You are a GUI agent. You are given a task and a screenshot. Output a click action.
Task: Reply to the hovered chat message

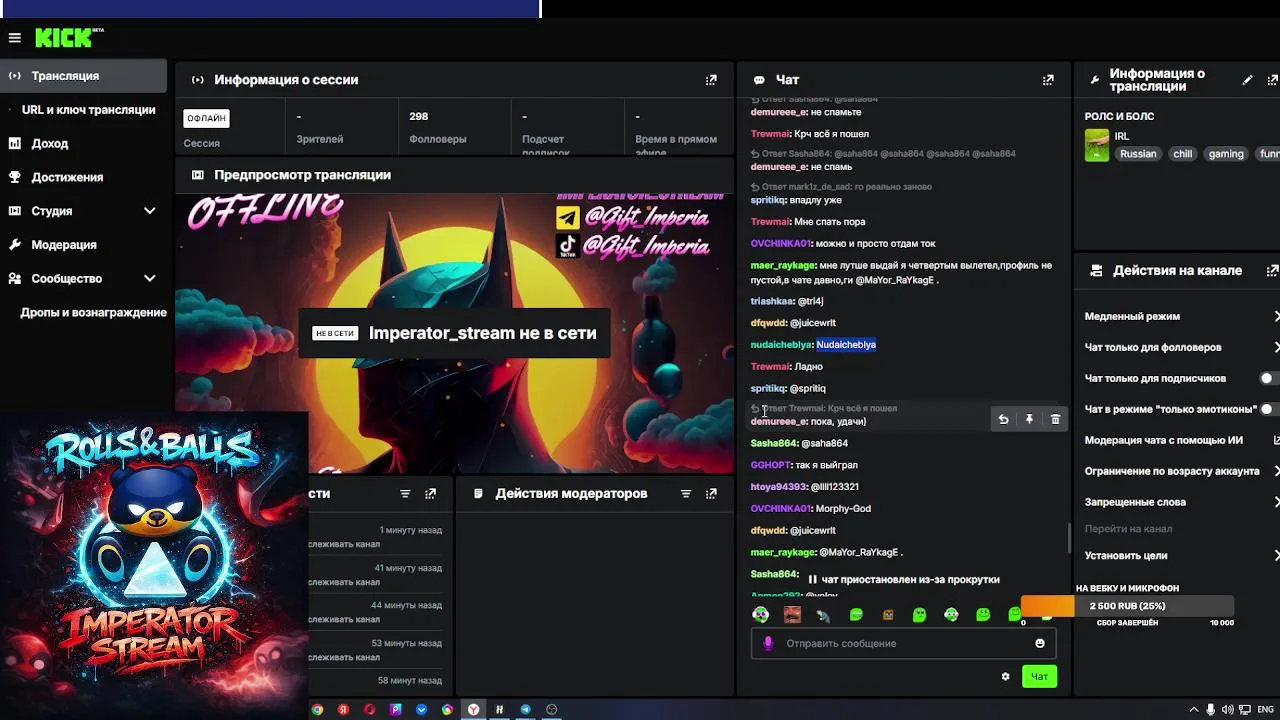click(1003, 419)
